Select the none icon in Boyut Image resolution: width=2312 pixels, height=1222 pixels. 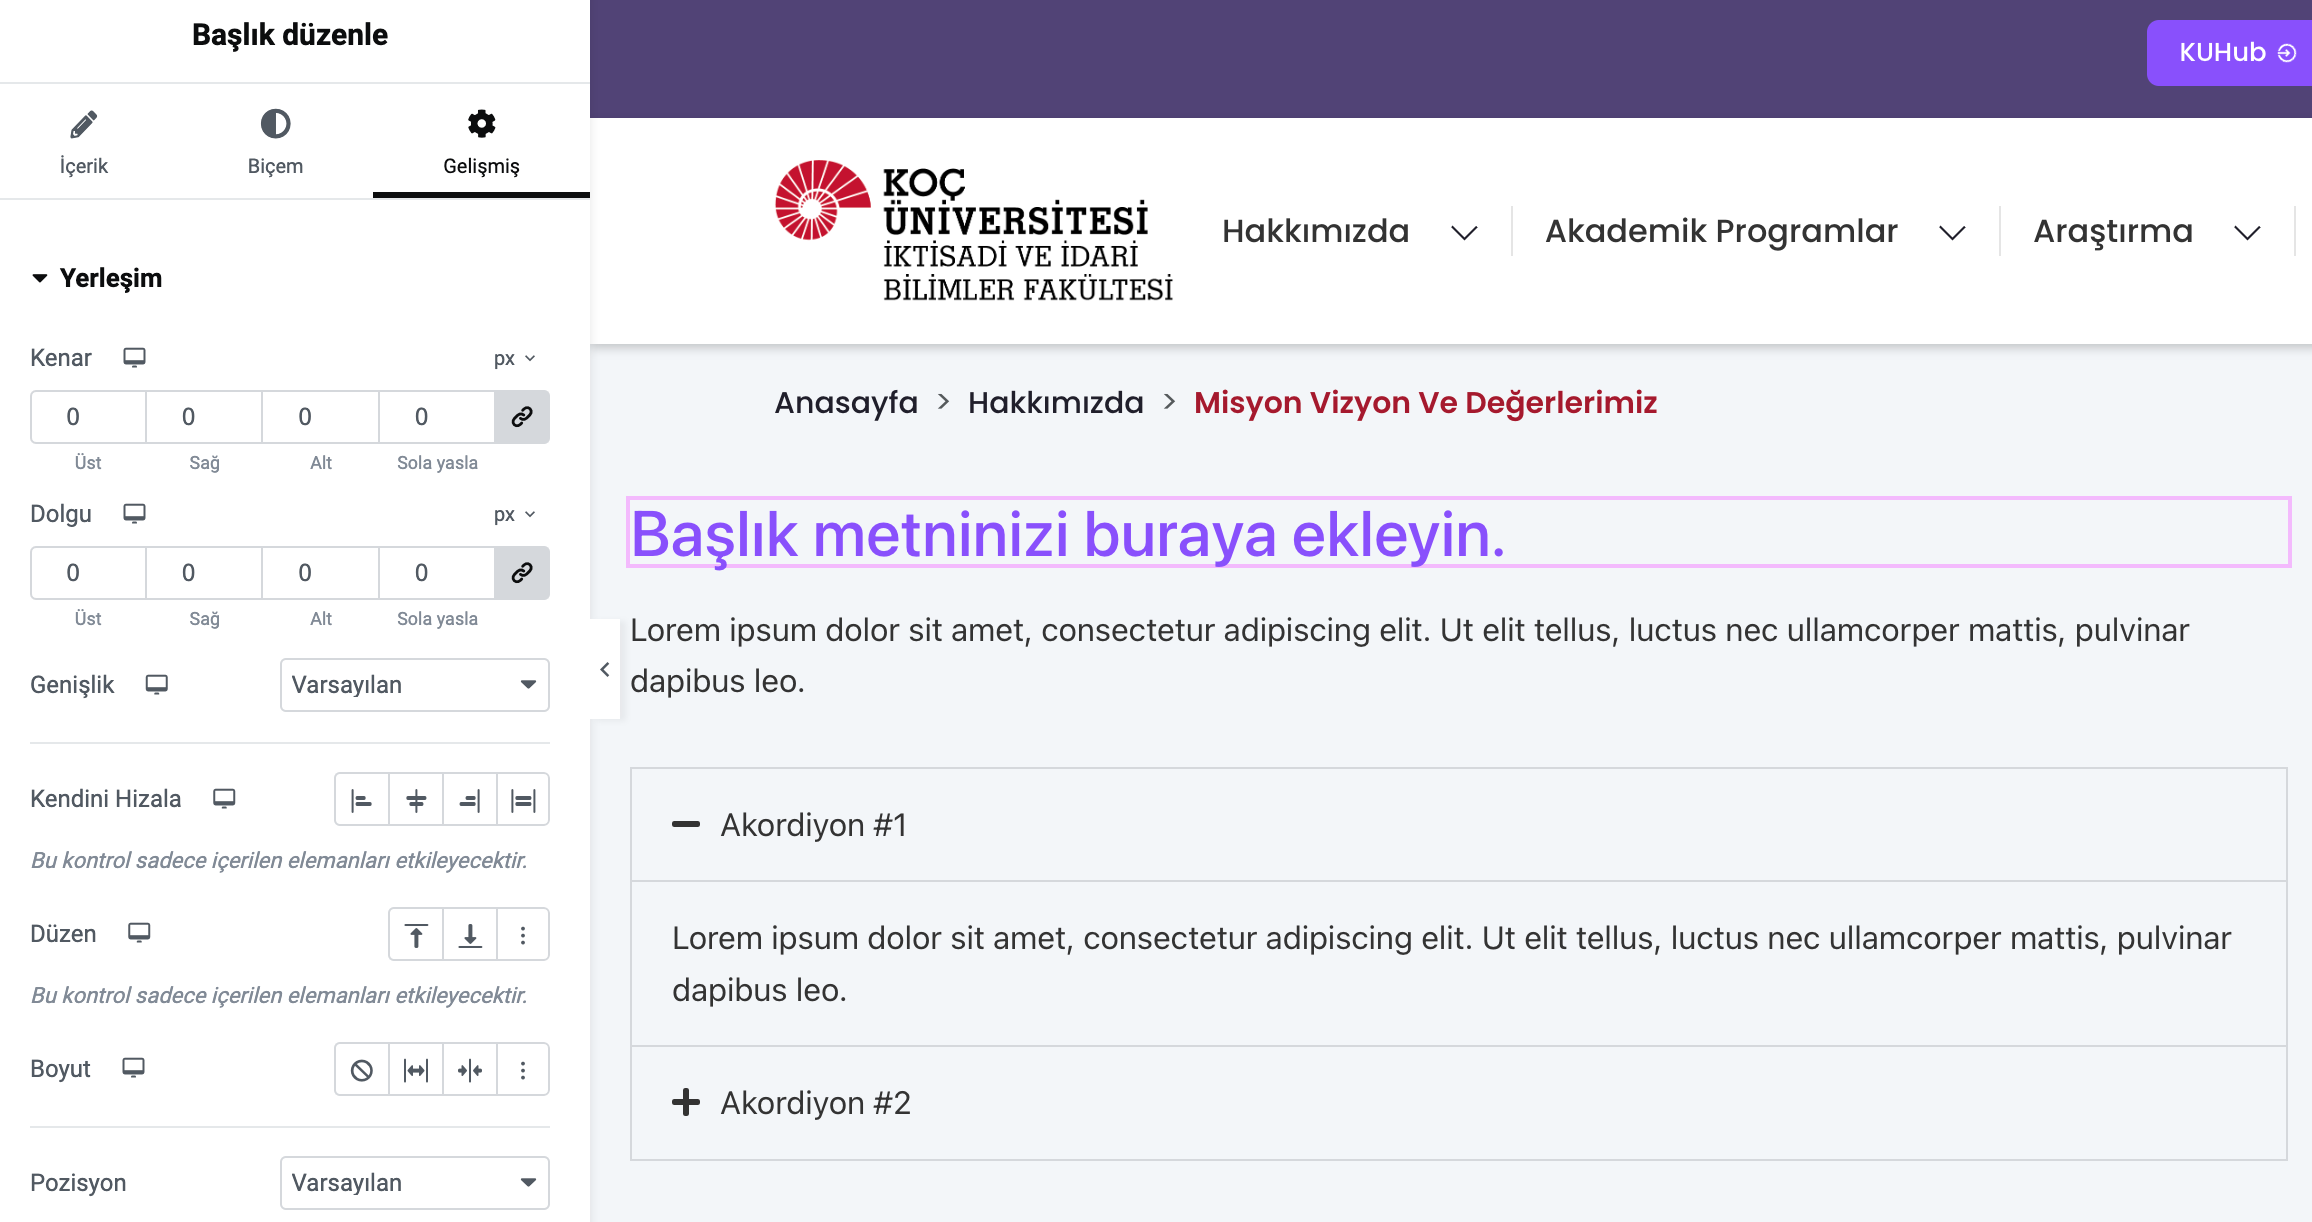coord(362,1070)
